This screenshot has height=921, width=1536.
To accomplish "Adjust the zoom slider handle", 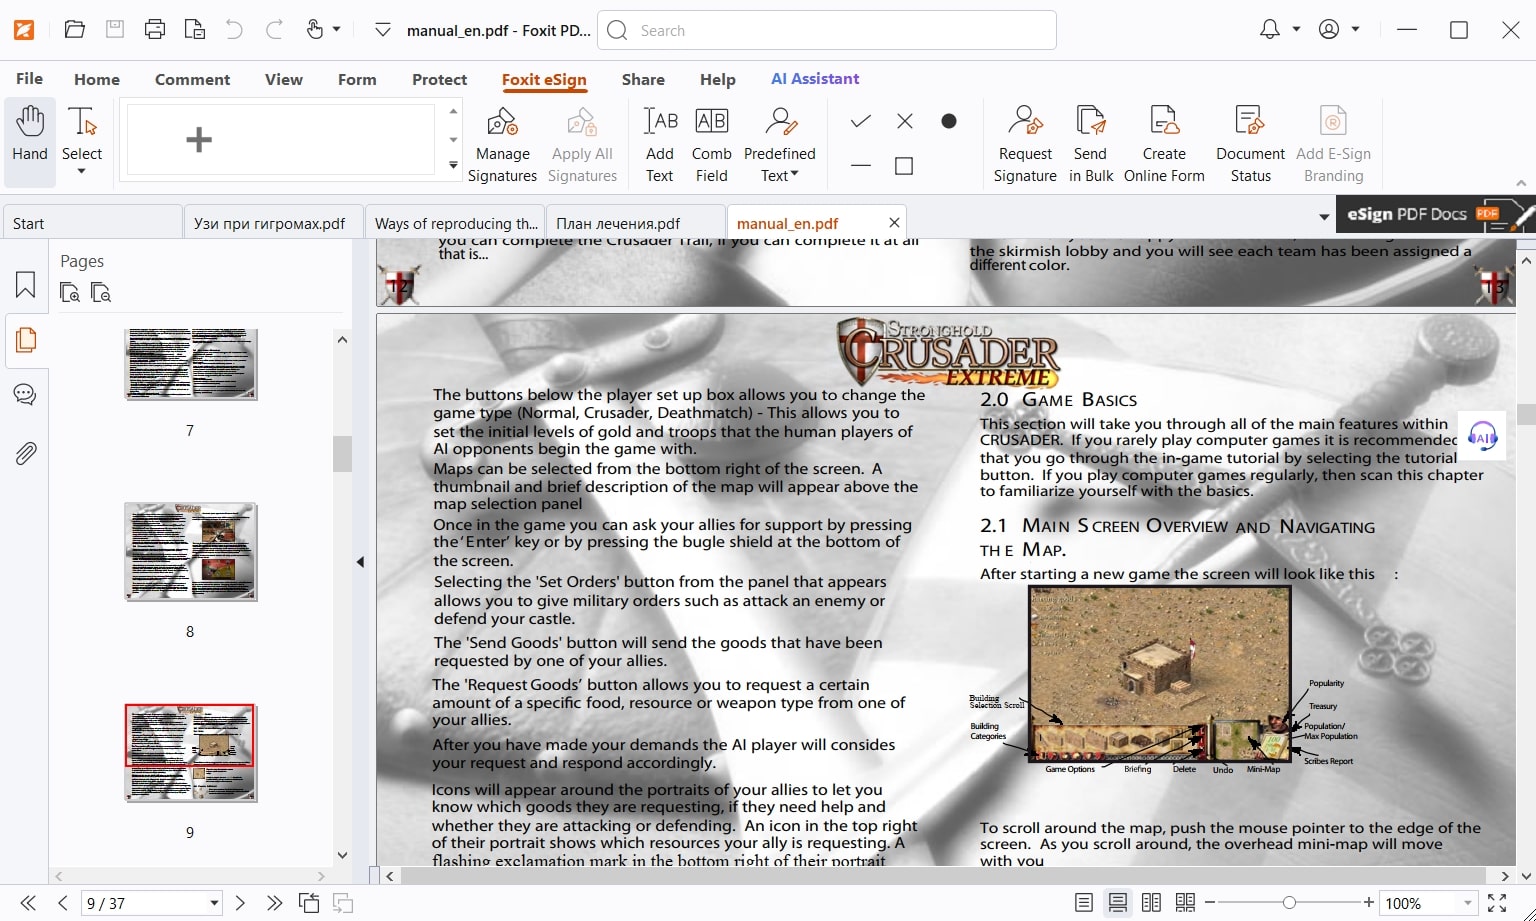I will click(x=1289, y=903).
